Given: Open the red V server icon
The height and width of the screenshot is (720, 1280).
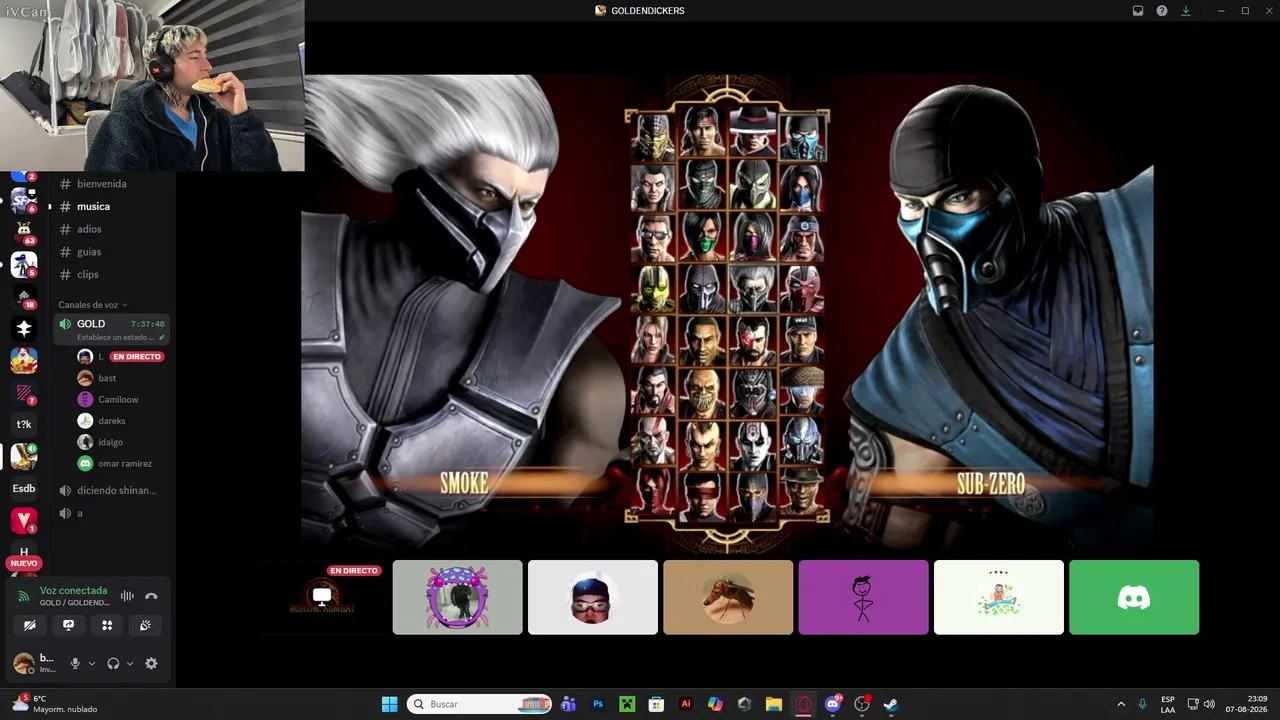Looking at the screenshot, I should [24, 520].
